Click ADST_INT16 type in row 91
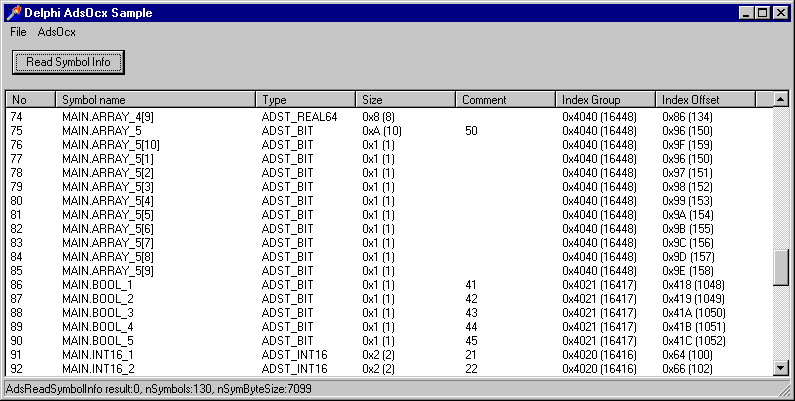The image size is (795, 401). [x=295, y=355]
